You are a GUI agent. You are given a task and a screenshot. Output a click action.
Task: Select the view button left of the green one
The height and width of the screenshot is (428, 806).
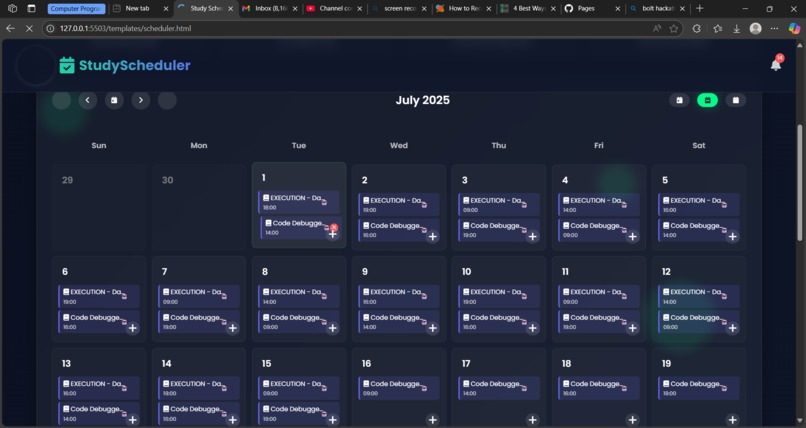(x=679, y=100)
